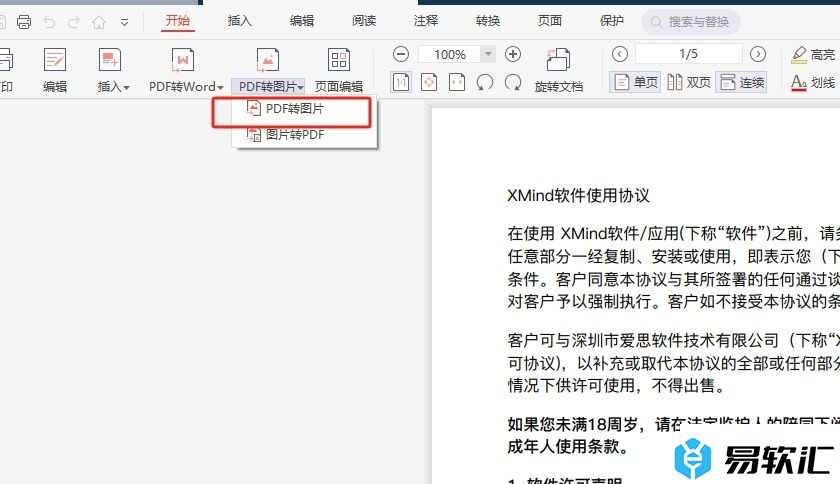Open the 插入 ribbon dropdown button
Image resolution: width=840 pixels, height=484 pixels.
(x=113, y=70)
